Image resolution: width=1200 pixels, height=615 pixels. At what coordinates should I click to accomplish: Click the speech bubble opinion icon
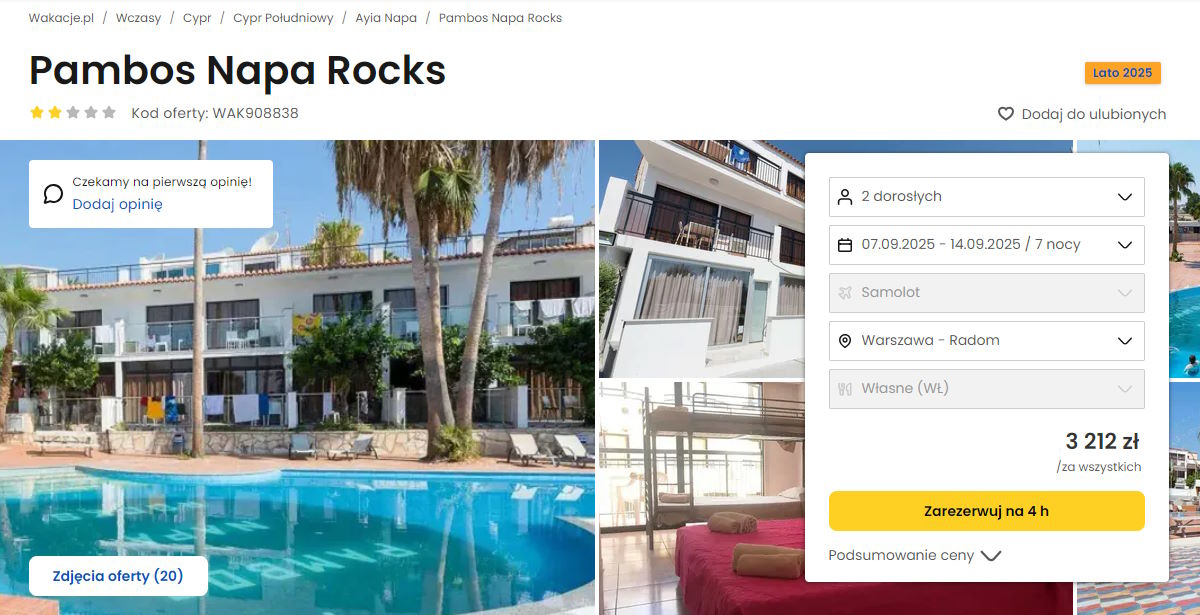(53, 193)
